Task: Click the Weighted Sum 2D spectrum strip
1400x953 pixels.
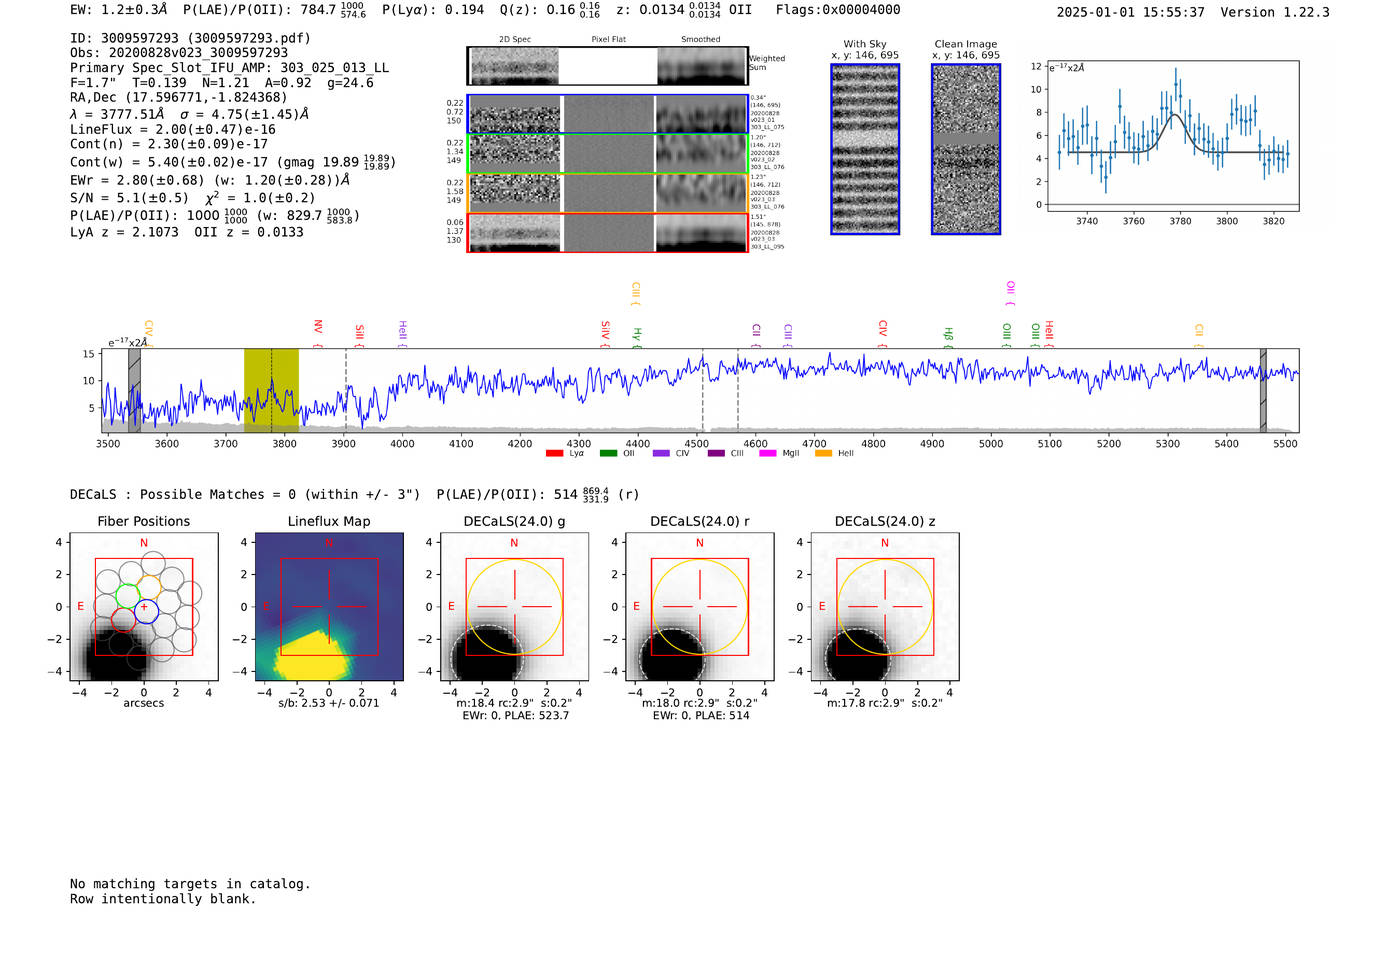Action: (x=607, y=66)
